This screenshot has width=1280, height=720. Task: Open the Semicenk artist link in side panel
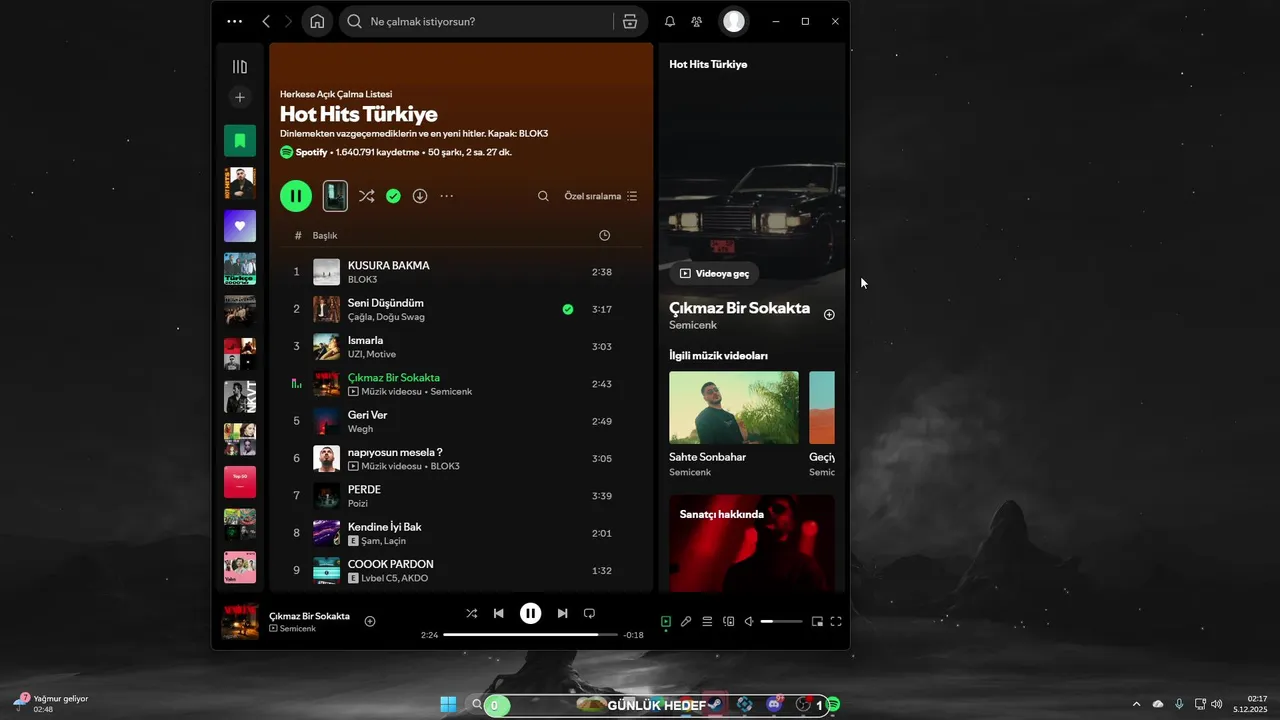693,326
